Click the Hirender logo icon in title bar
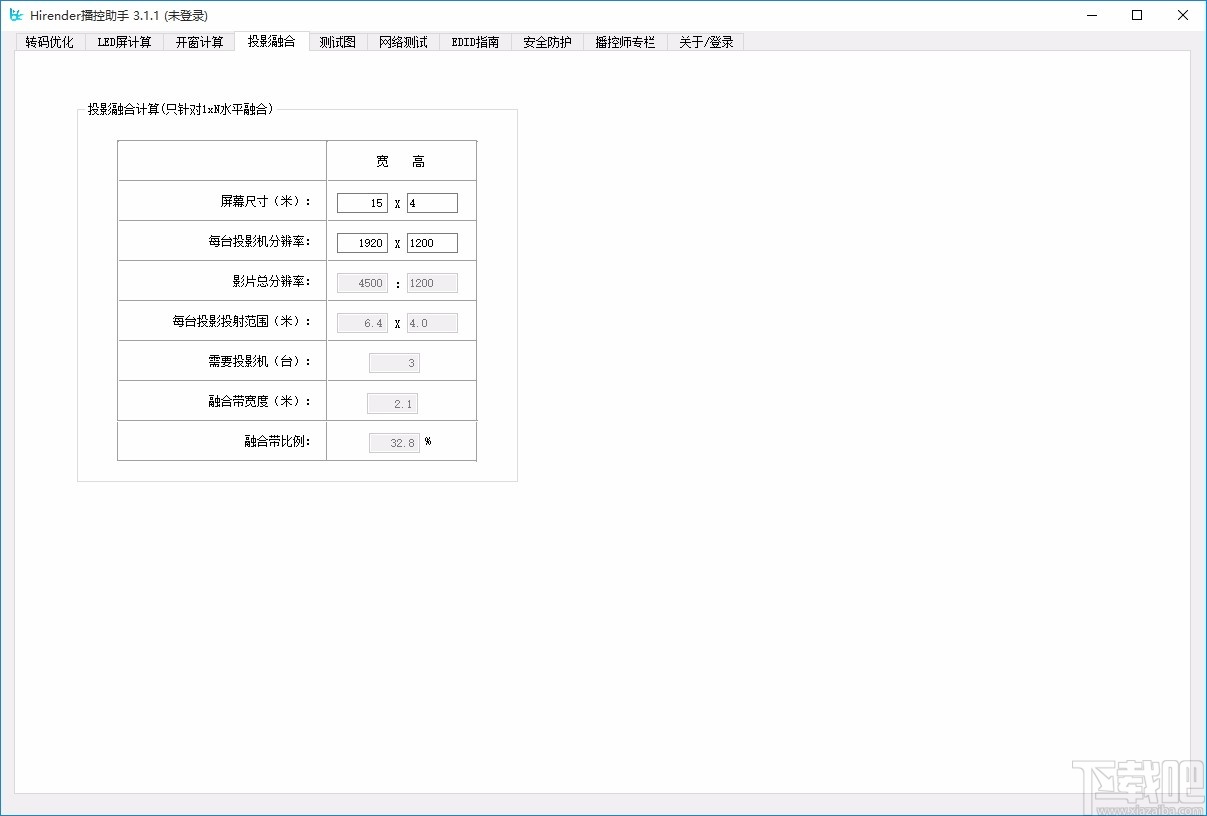This screenshot has width=1207, height=816. tap(14, 15)
